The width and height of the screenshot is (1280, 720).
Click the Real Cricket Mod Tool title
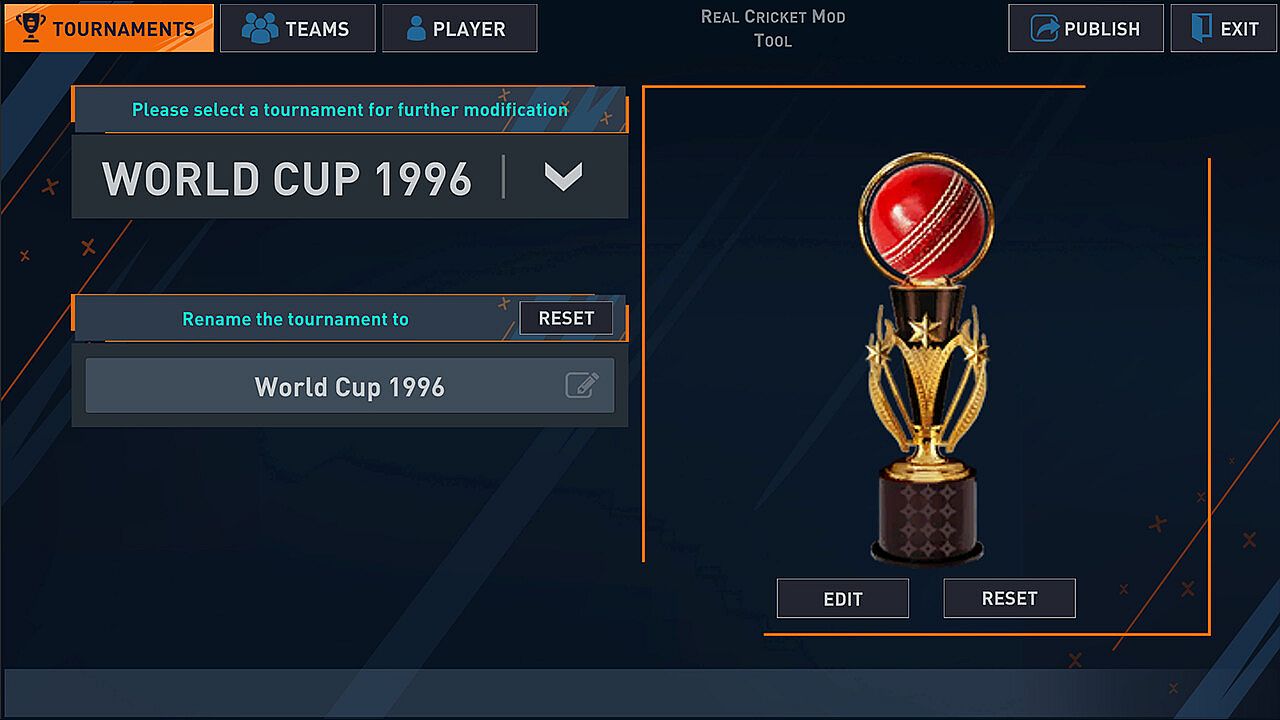773,29
